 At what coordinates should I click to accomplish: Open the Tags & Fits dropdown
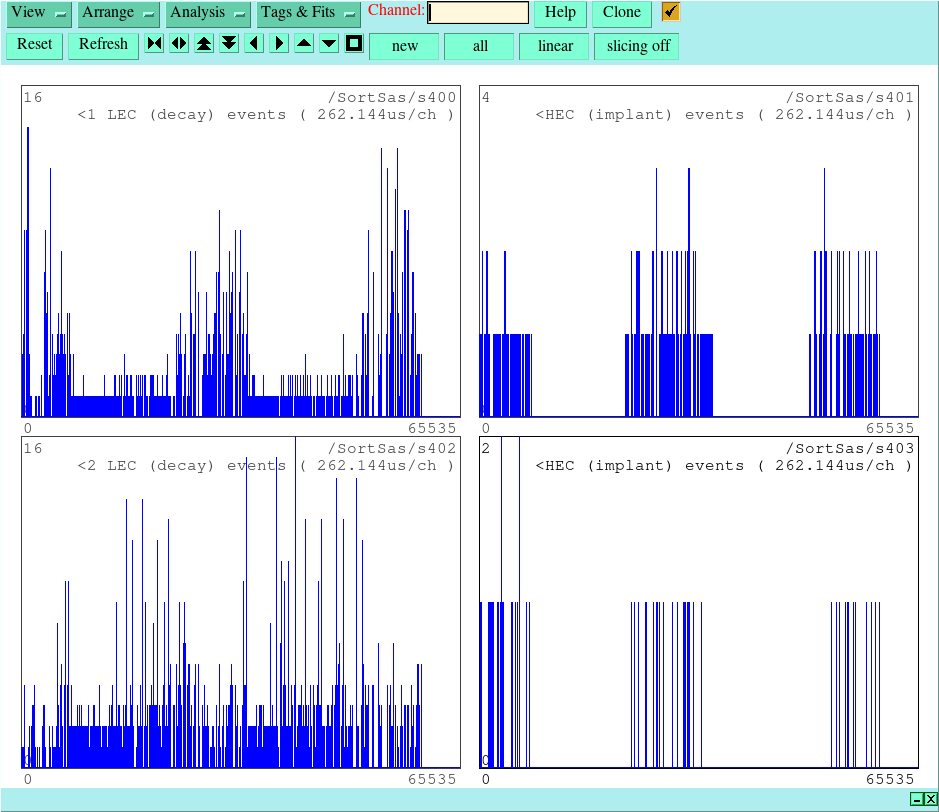[x=308, y=13]
